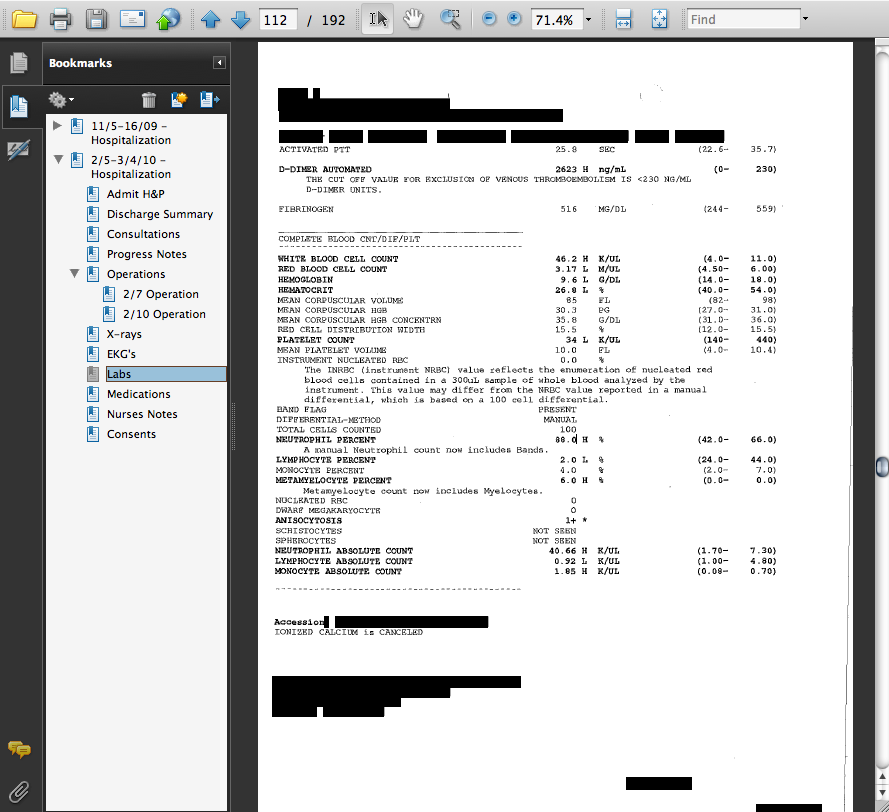Save the file with floppy disk icon
This screenshot has width=889, height=812.
[x=96, y=19]
